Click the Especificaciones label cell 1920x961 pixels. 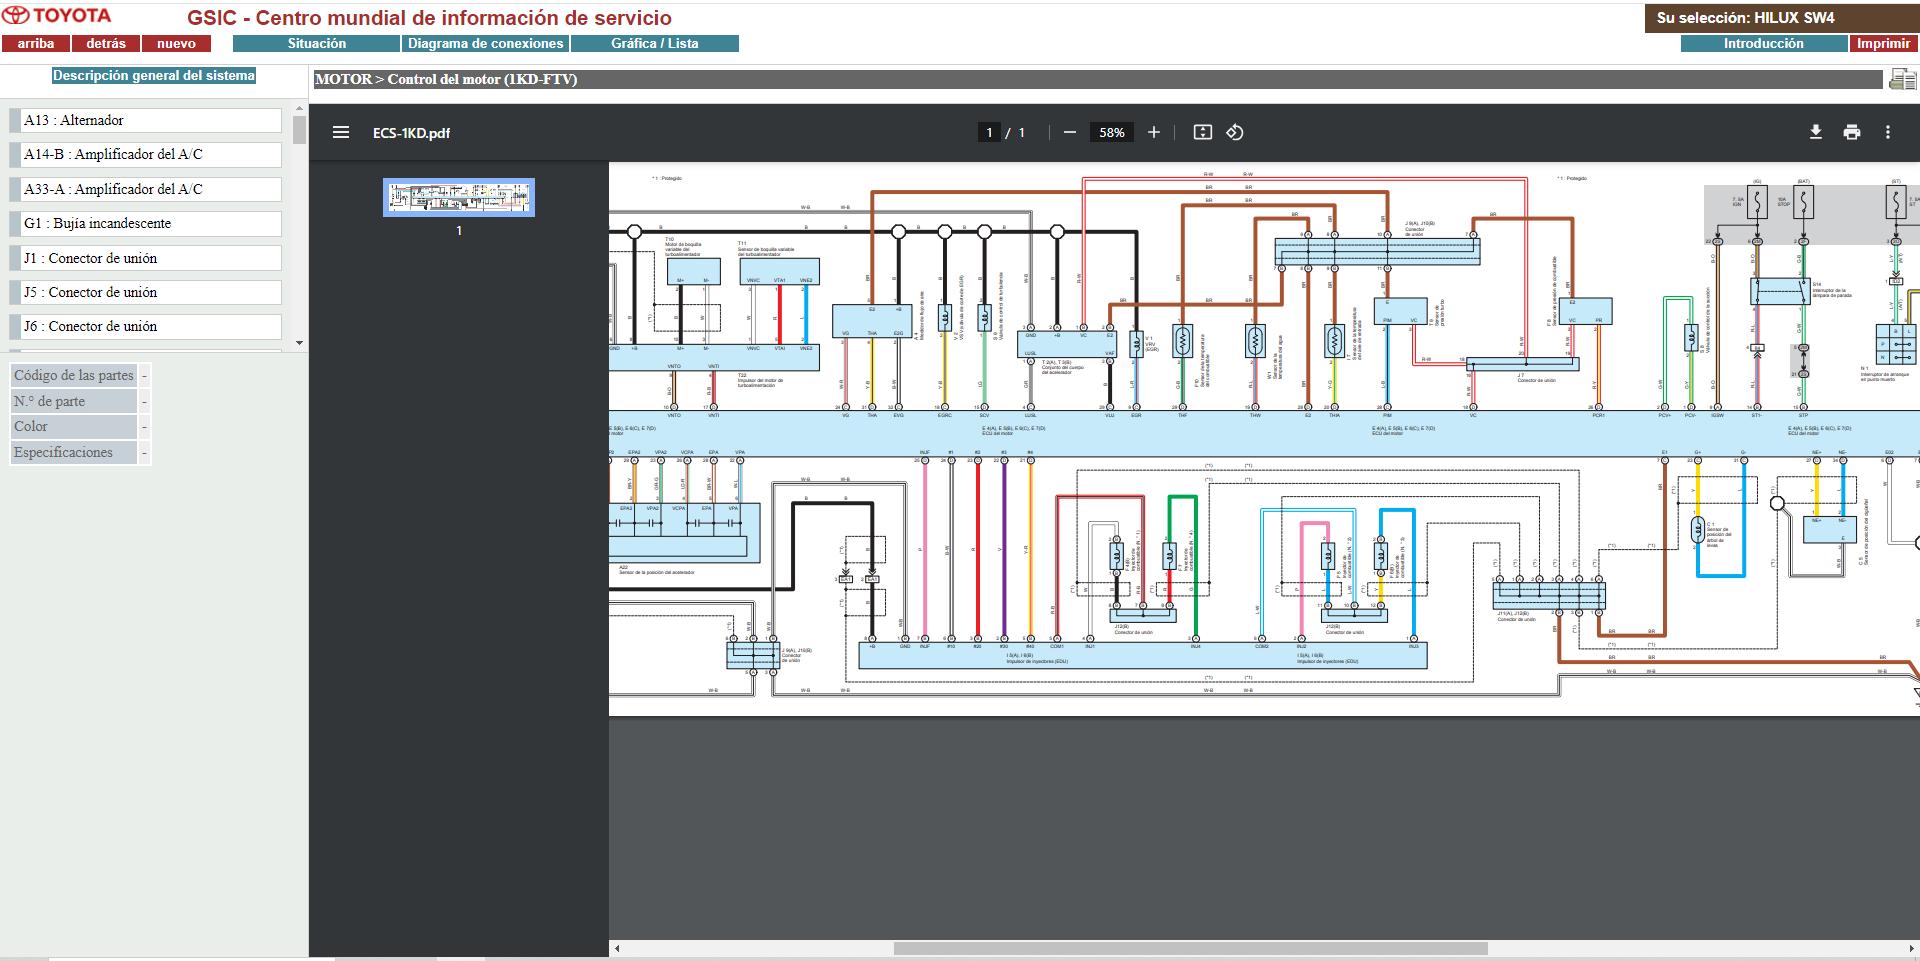[73, 452]
